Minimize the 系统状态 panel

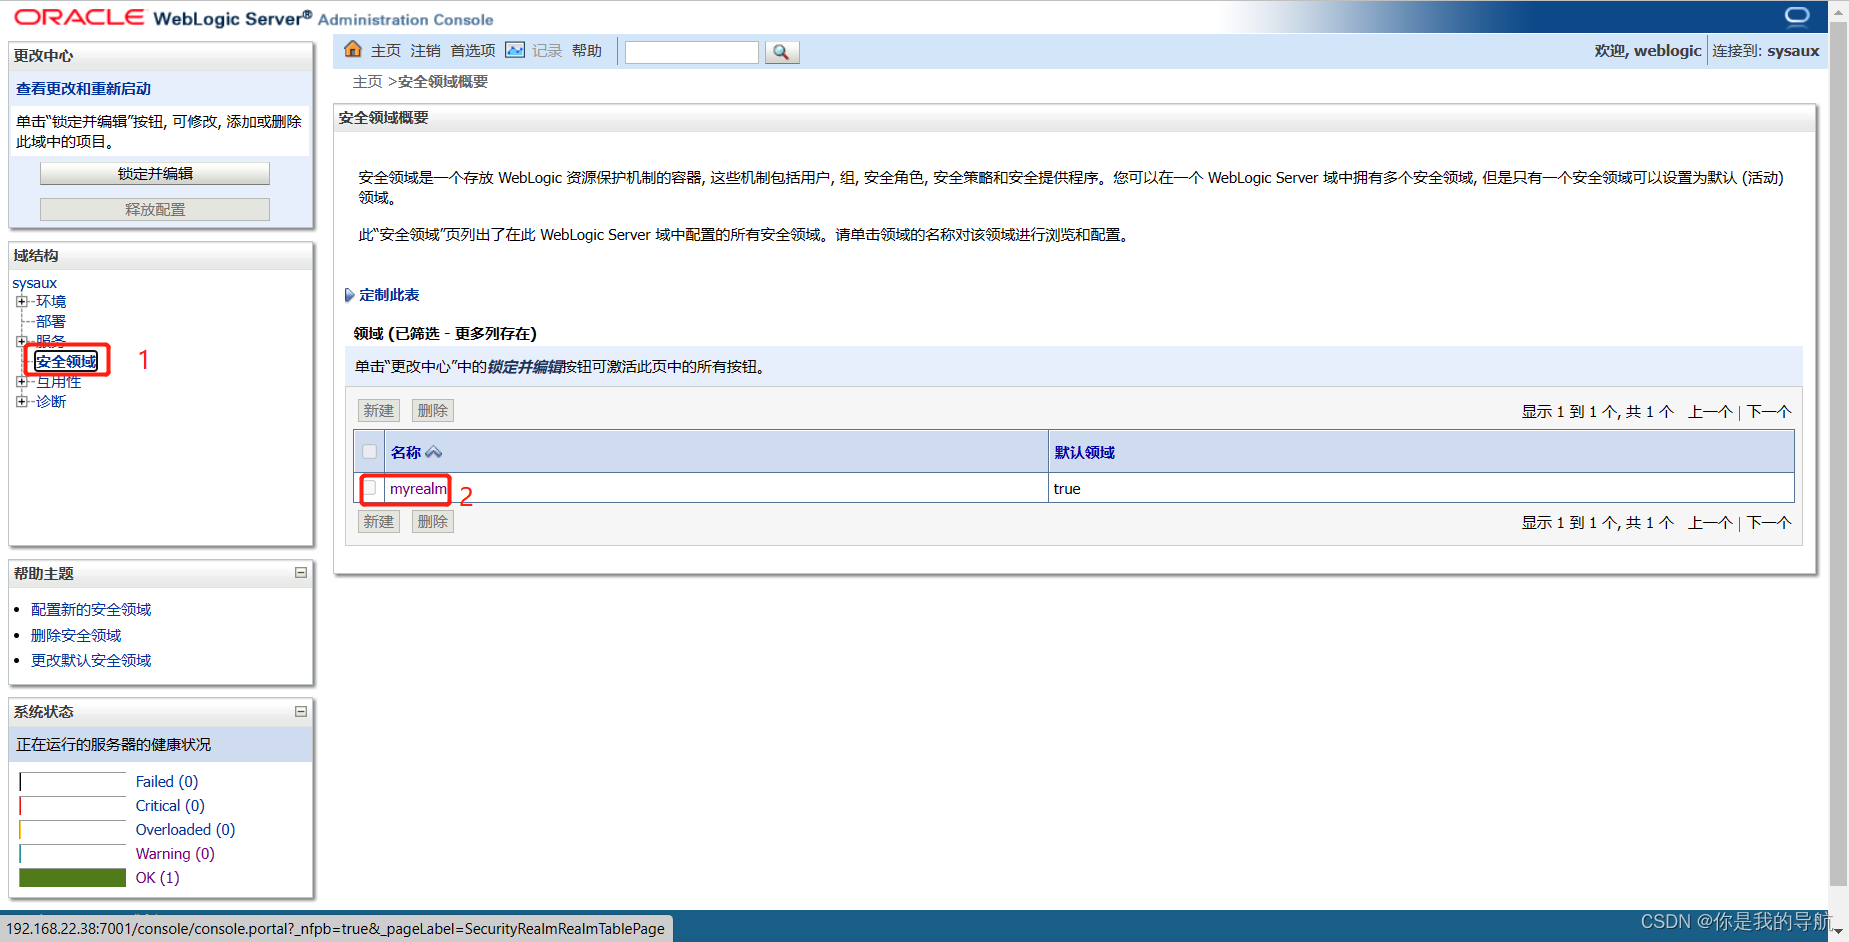(x=300, y=711)
